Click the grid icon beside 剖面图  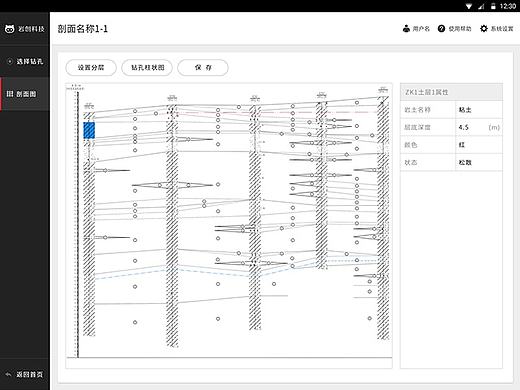(10, 94)
